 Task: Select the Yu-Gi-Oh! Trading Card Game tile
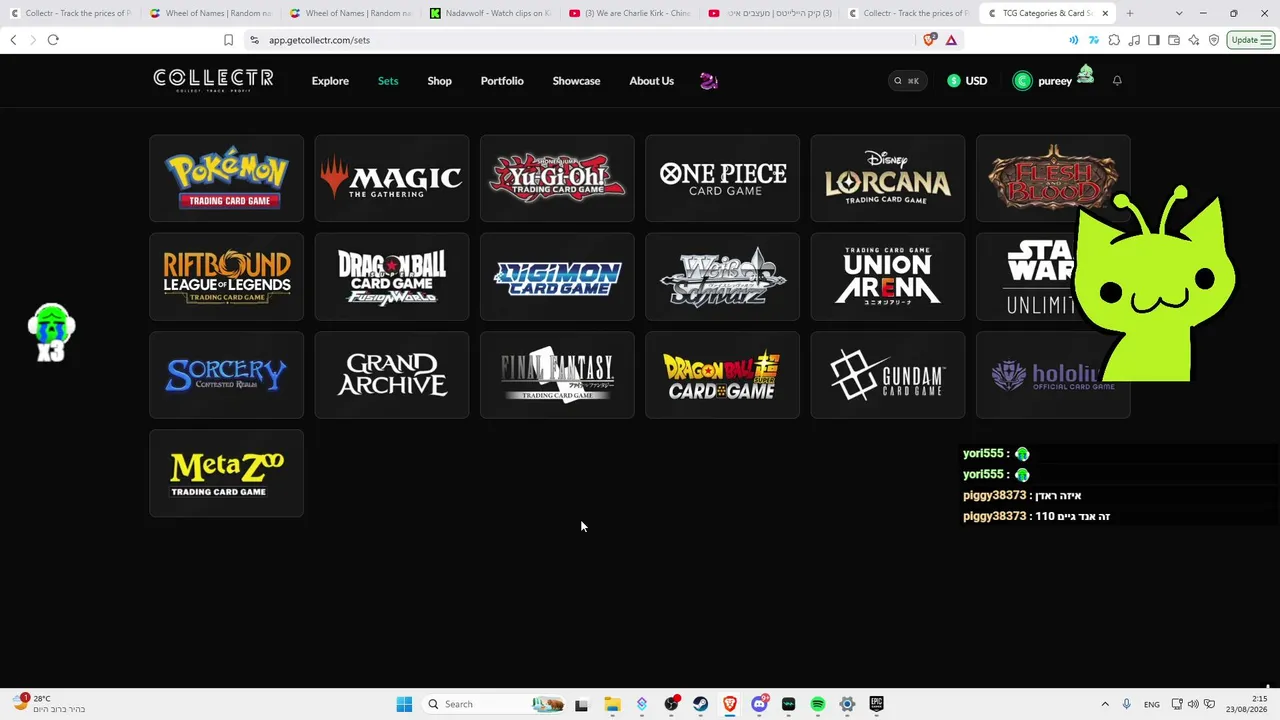click(557, 178)
